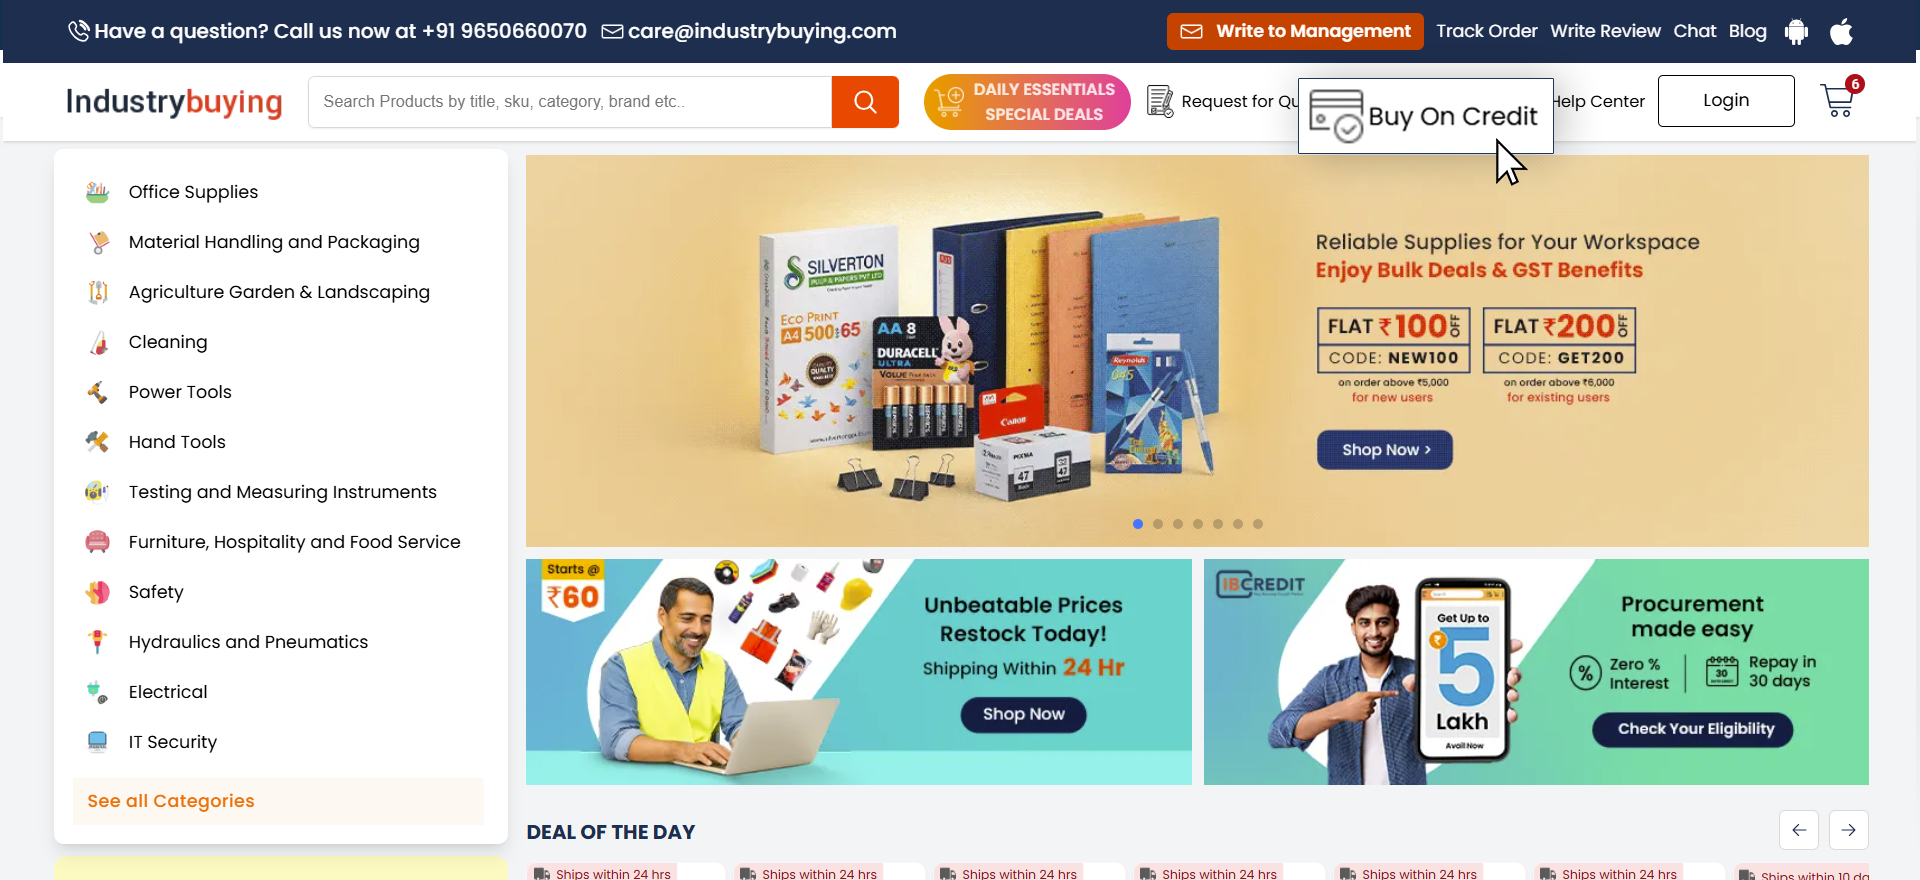The image size is (1920, 880).
Task: Show previous Deal of the Day items
Action: click(x=1799, y=830)
